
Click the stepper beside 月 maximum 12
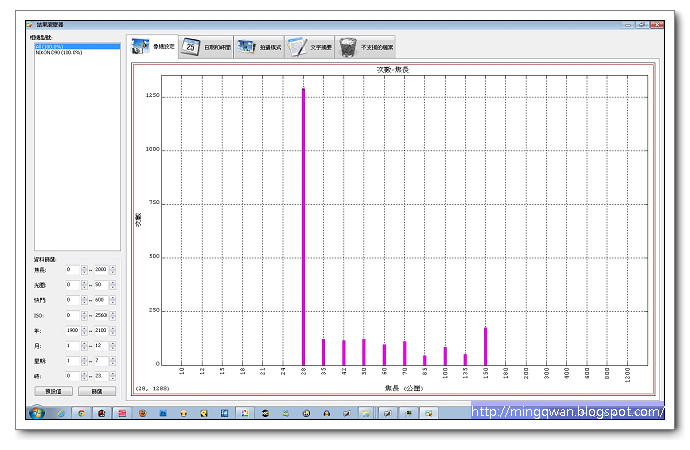(113, 346)
